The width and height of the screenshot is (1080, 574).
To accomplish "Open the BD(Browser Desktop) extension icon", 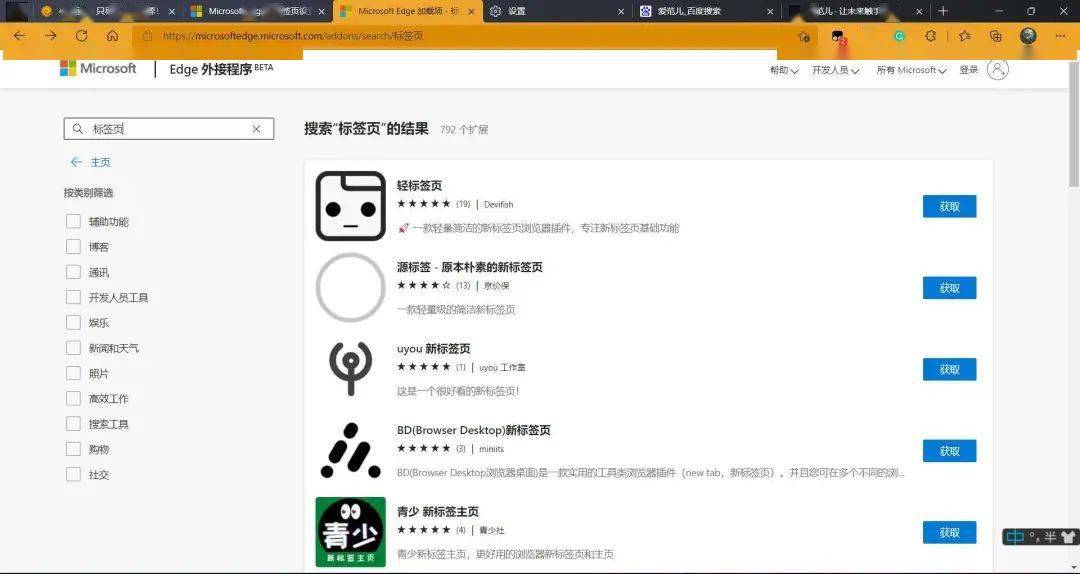I will [x=351, y=451].
